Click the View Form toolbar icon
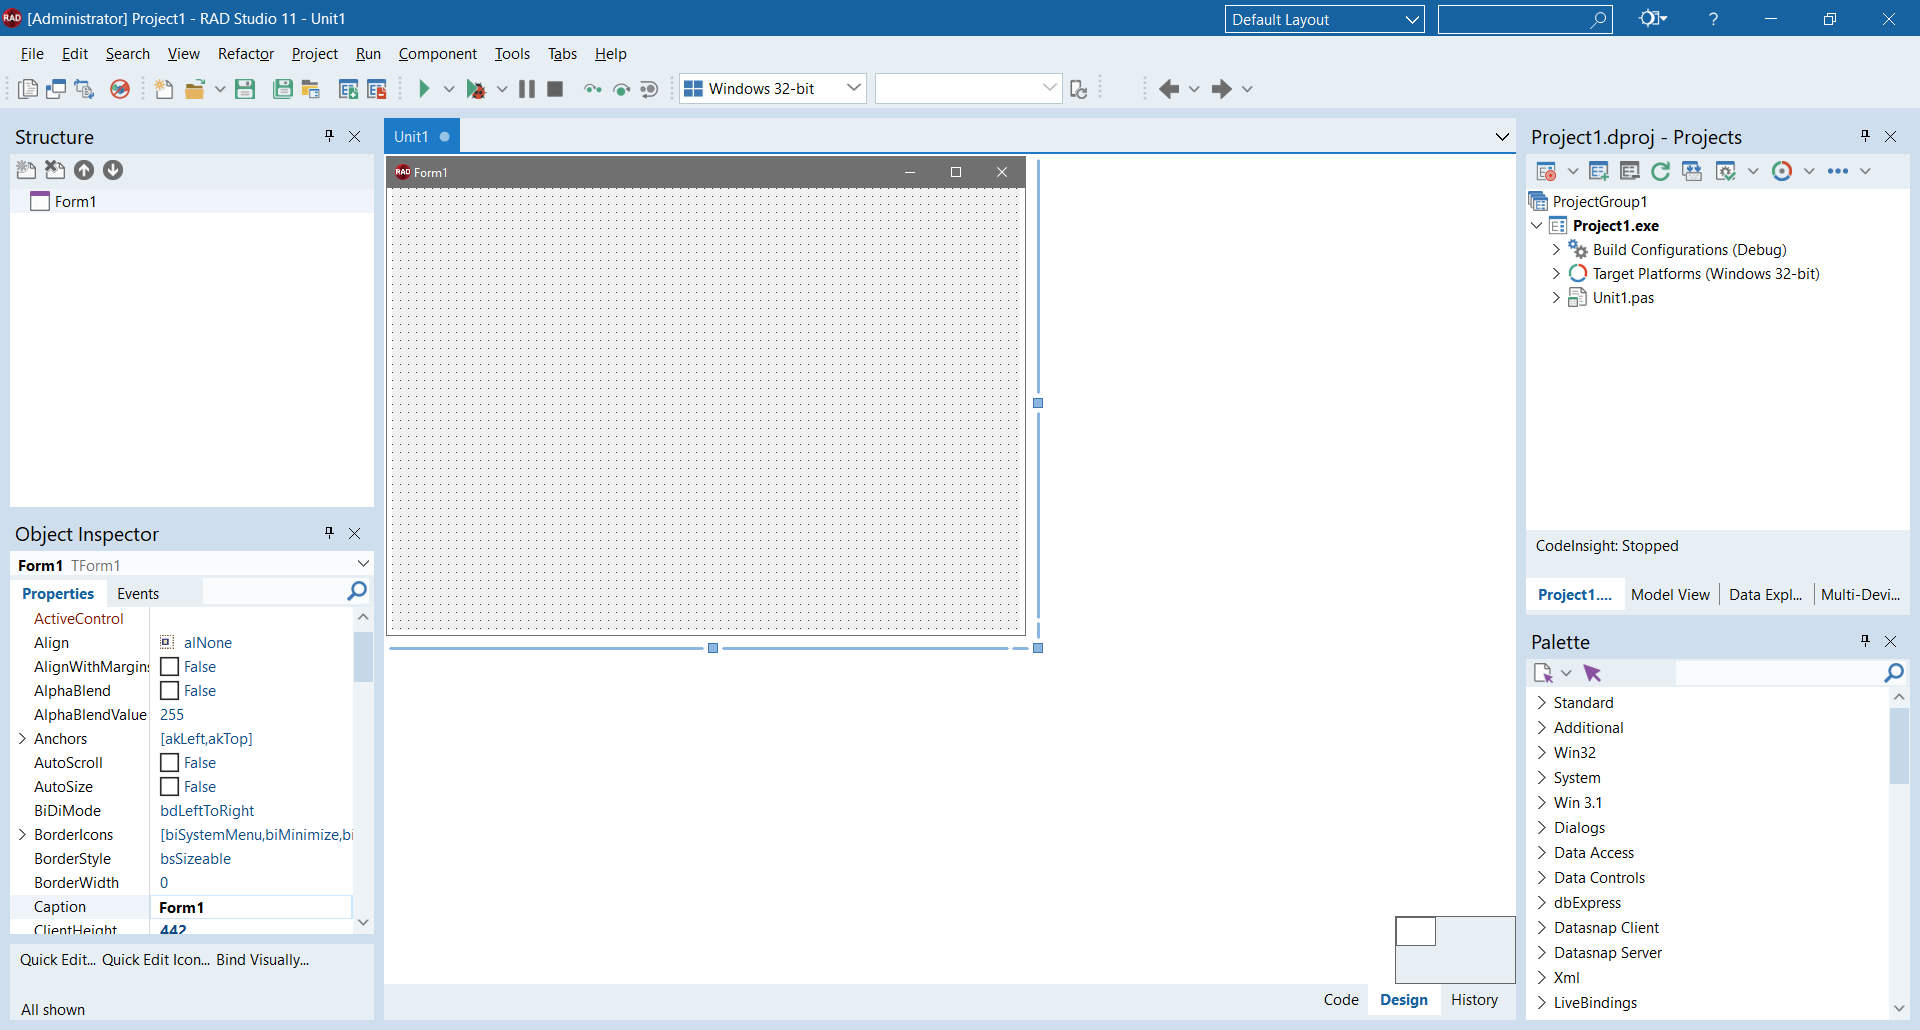Viewport: 1920px width, 1030px height. tap(56, 89)
